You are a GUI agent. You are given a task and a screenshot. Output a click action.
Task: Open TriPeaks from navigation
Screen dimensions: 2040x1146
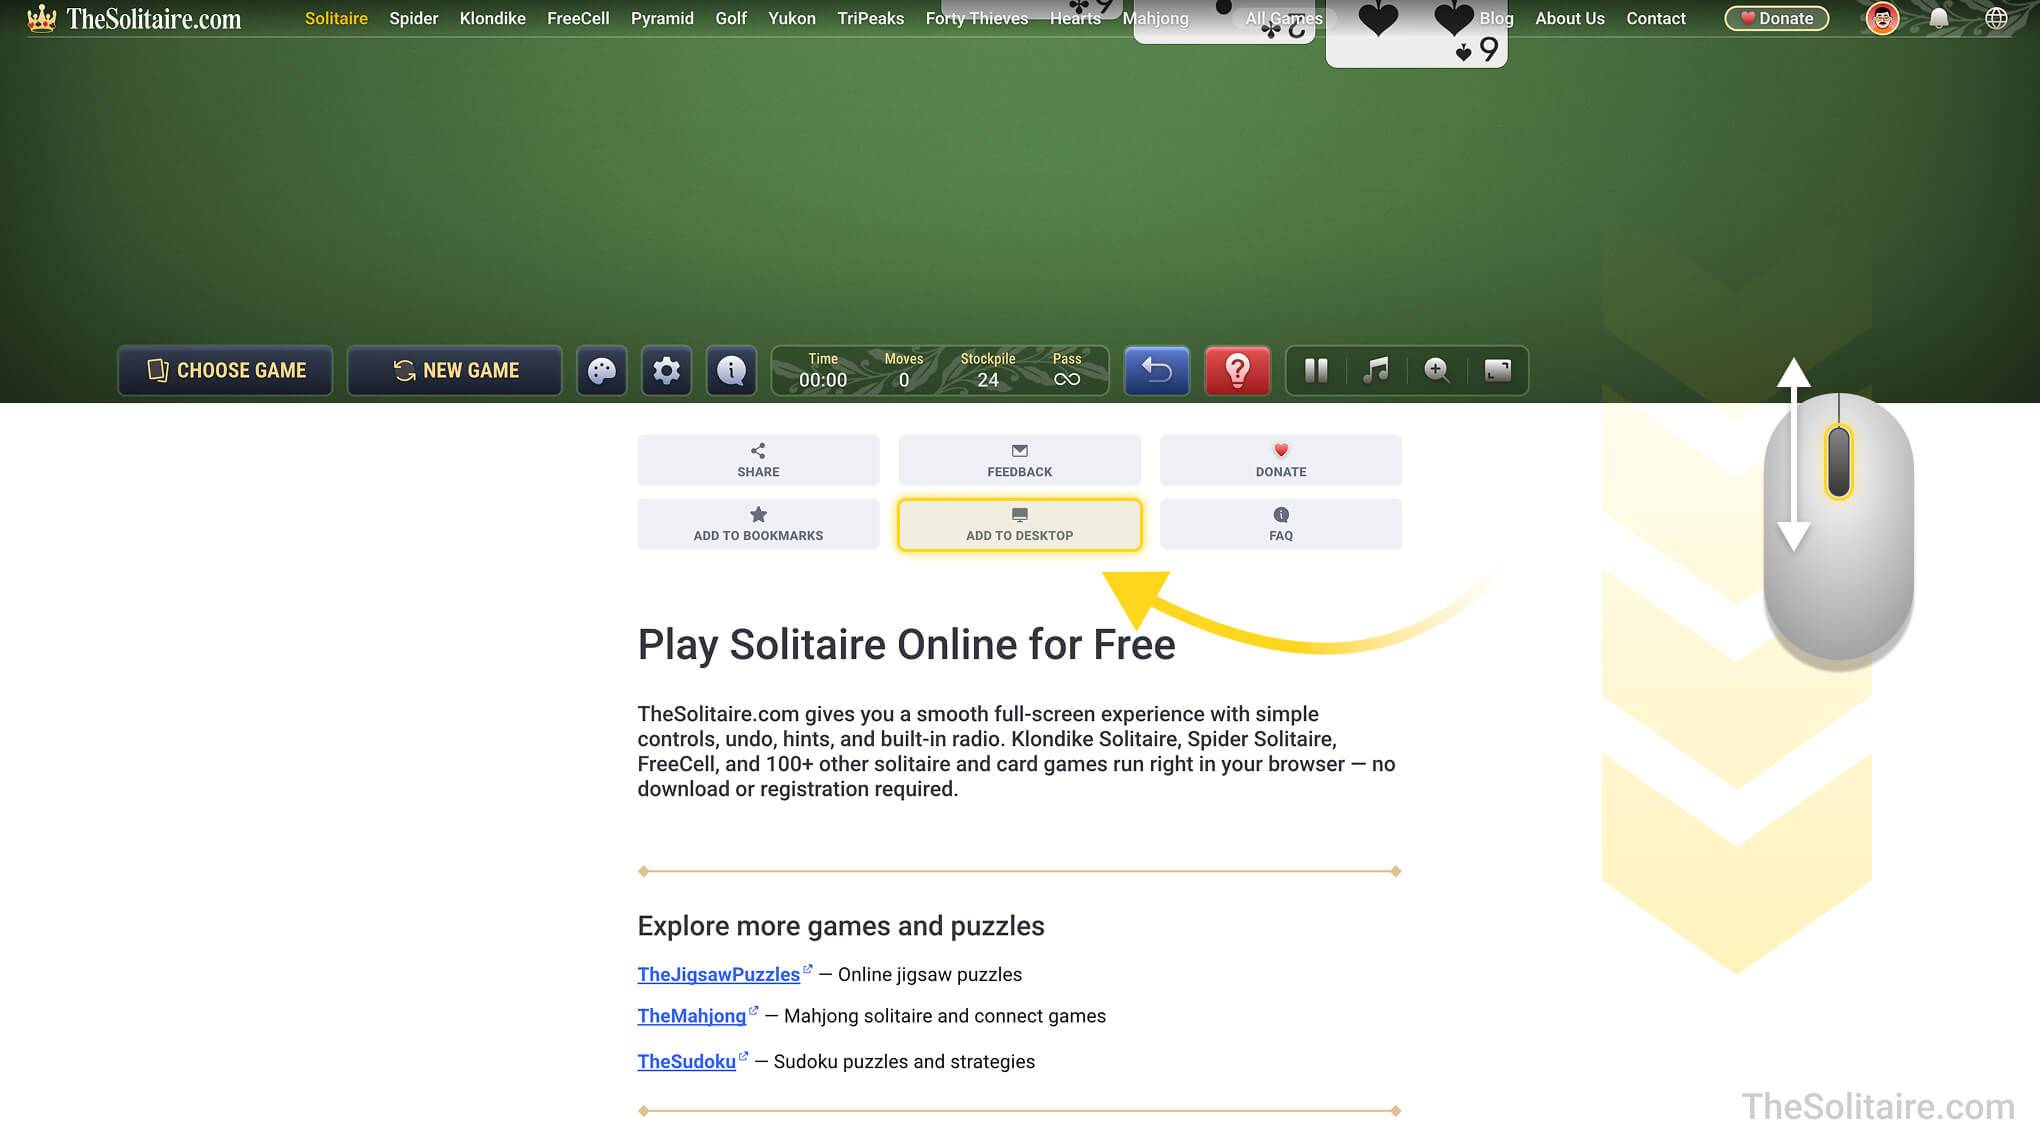coord(871,18)
